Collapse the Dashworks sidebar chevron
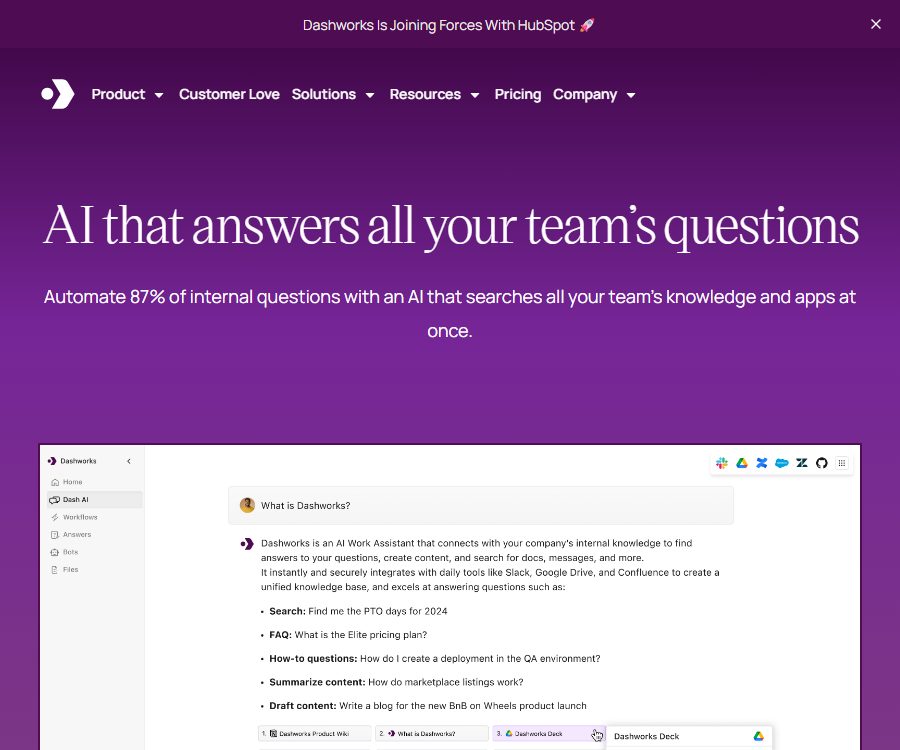 [x=129, y=461]
